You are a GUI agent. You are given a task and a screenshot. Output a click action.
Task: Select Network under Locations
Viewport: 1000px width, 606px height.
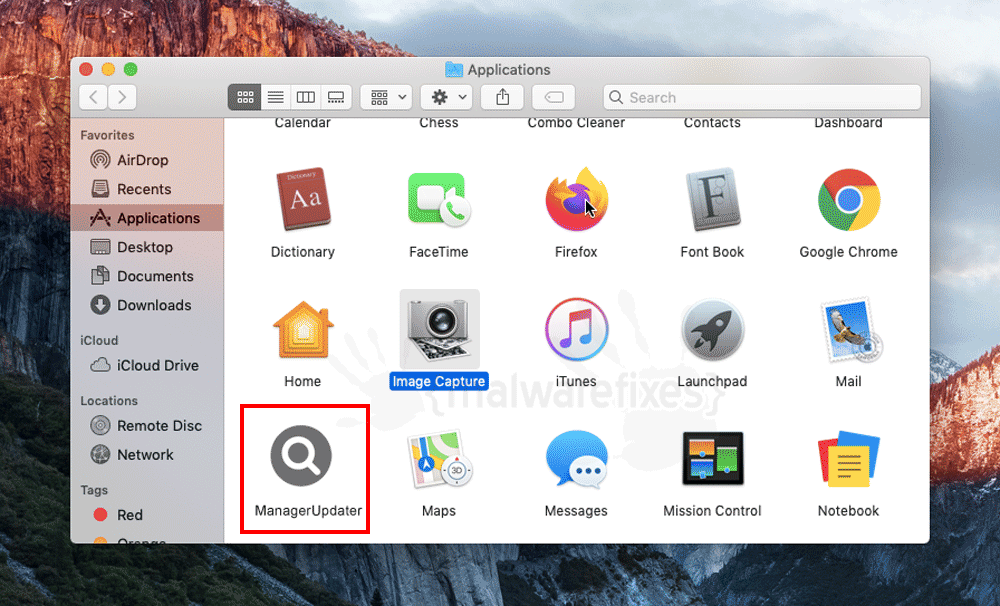[x=147, y=455]
